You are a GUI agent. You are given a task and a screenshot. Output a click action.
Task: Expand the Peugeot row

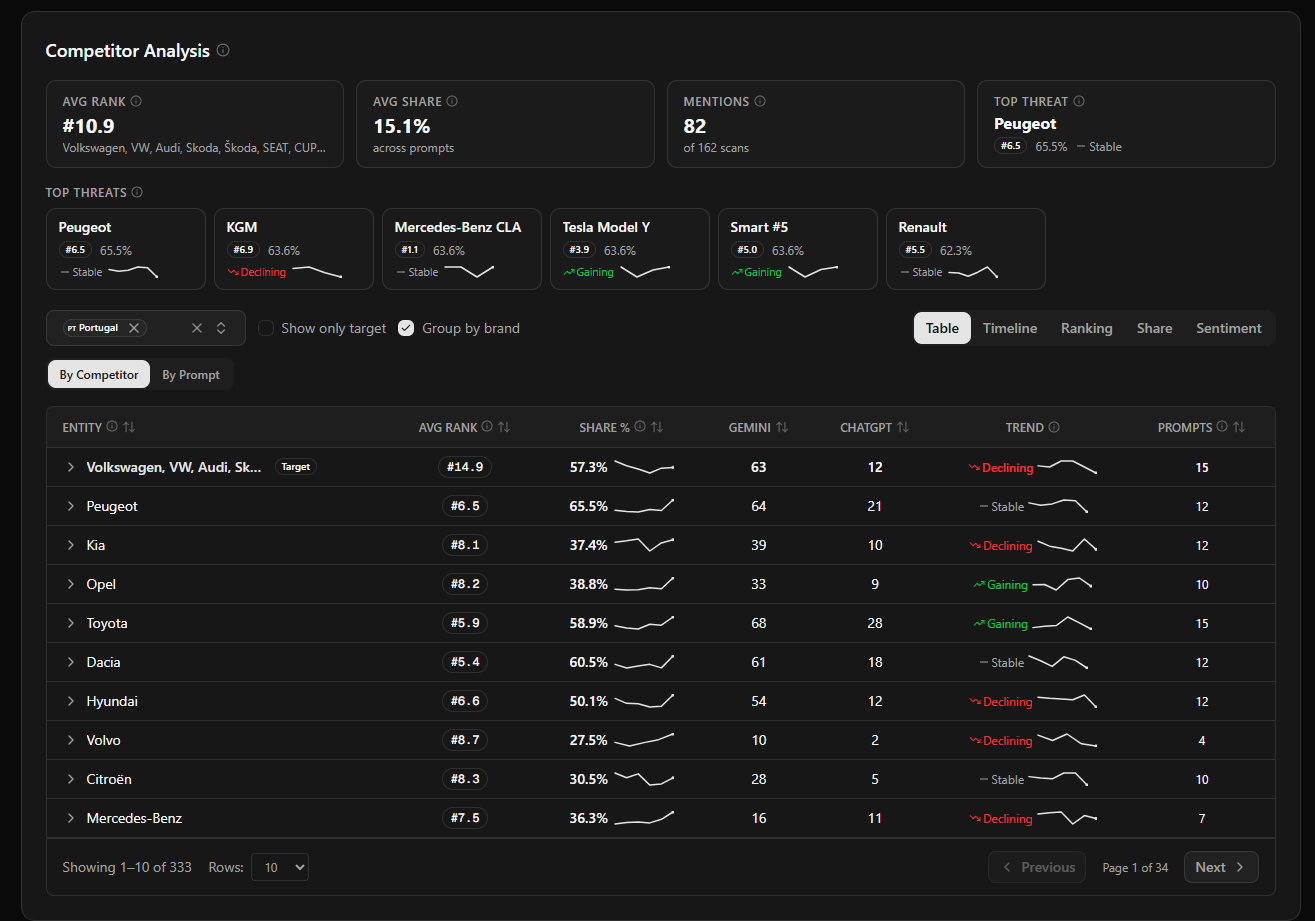pyautogui.click(x=71, y=506)
